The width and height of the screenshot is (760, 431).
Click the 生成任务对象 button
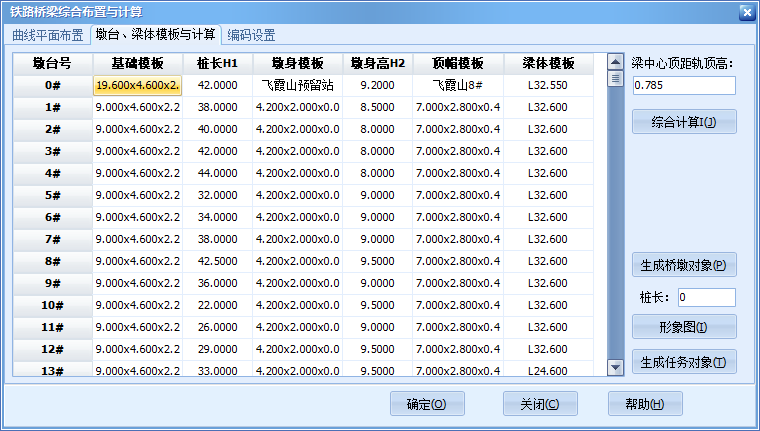[x=684, y=362]
